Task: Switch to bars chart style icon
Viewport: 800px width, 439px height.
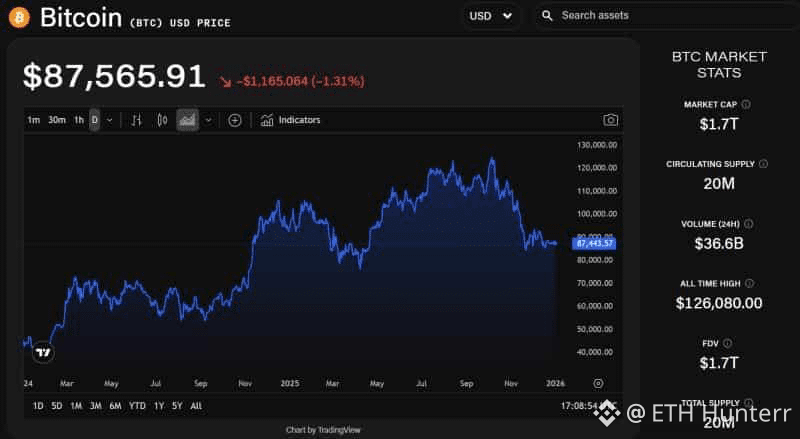Action: [x=136, y=120]
